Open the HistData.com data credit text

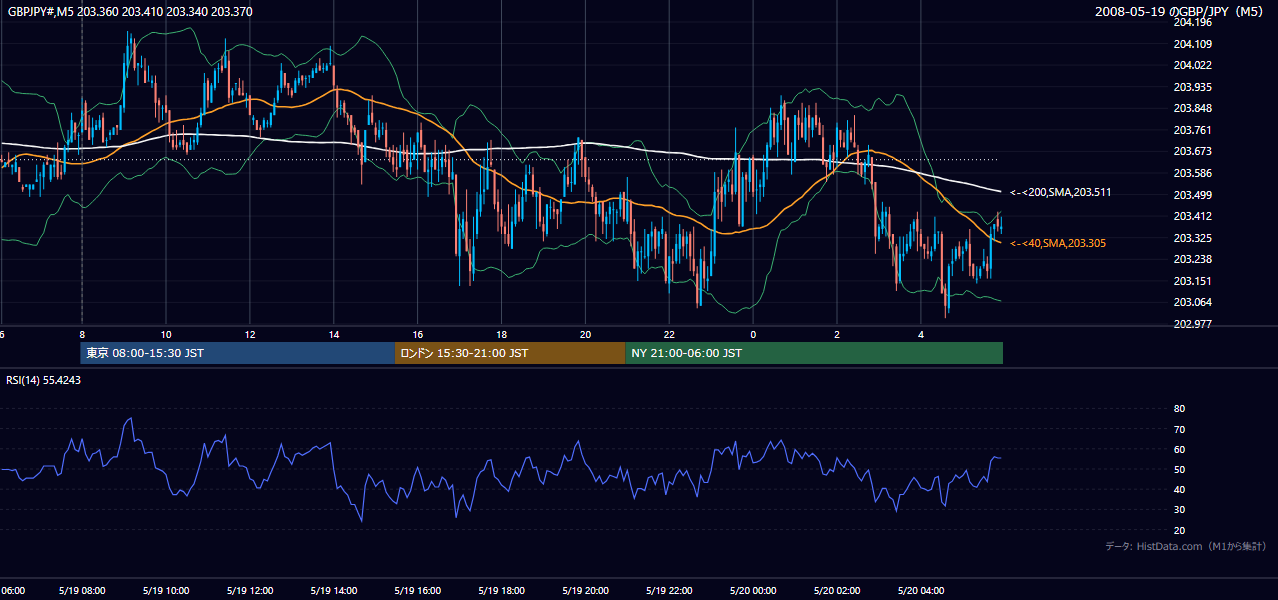1186,546
